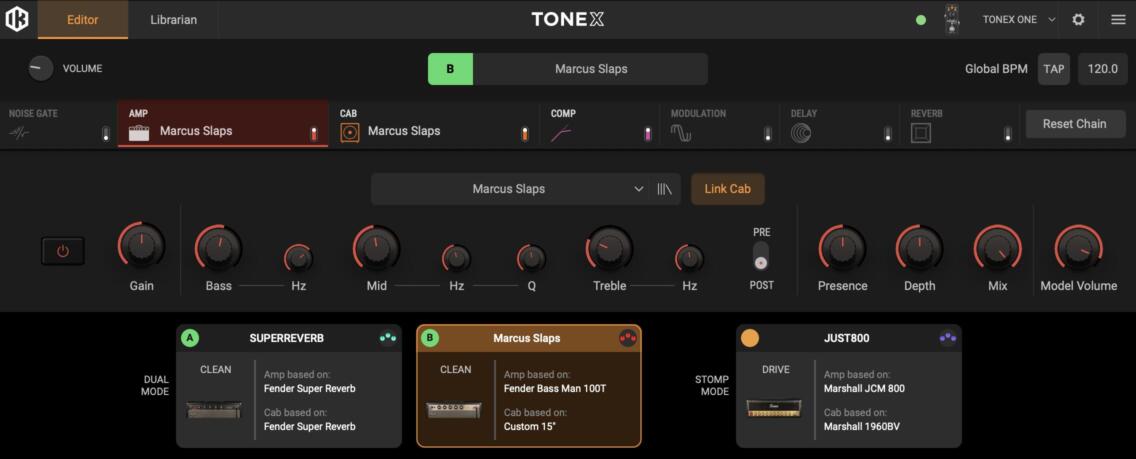
Task: Click the Treble knob
Action: 609,248
